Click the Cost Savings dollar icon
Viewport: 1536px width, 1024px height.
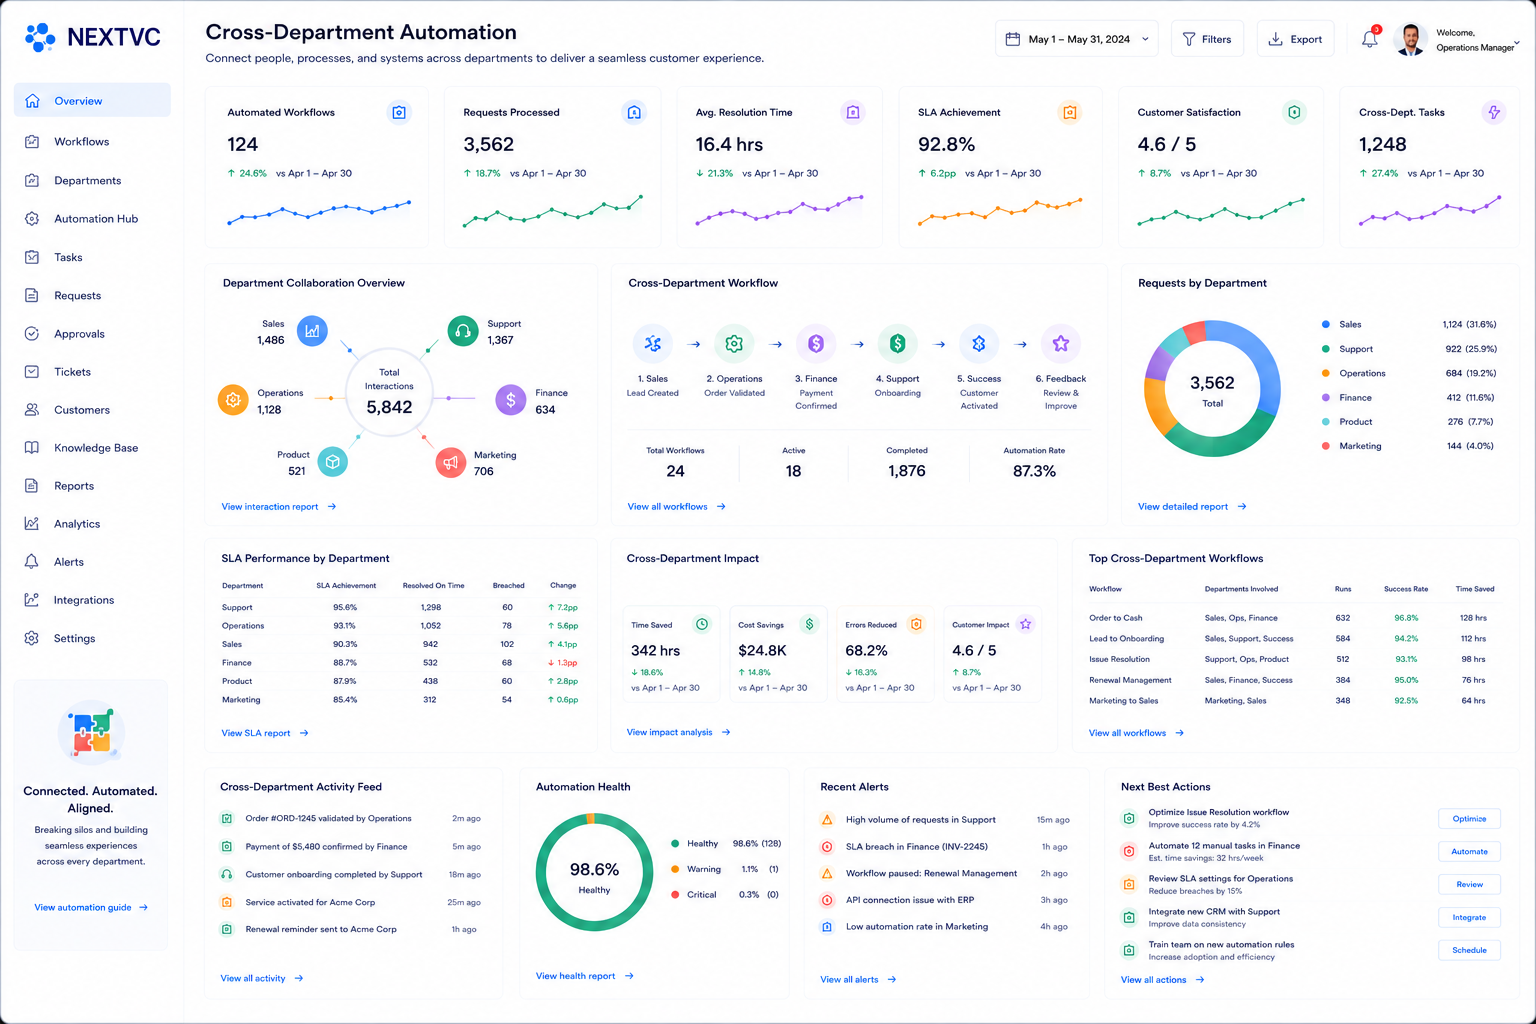(809, 624)
